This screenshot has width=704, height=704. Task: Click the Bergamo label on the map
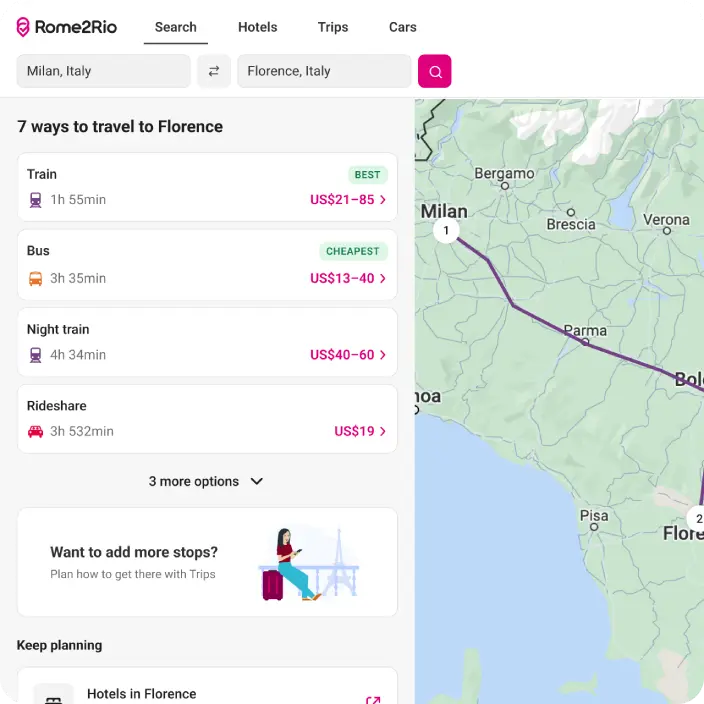[504, 173]
